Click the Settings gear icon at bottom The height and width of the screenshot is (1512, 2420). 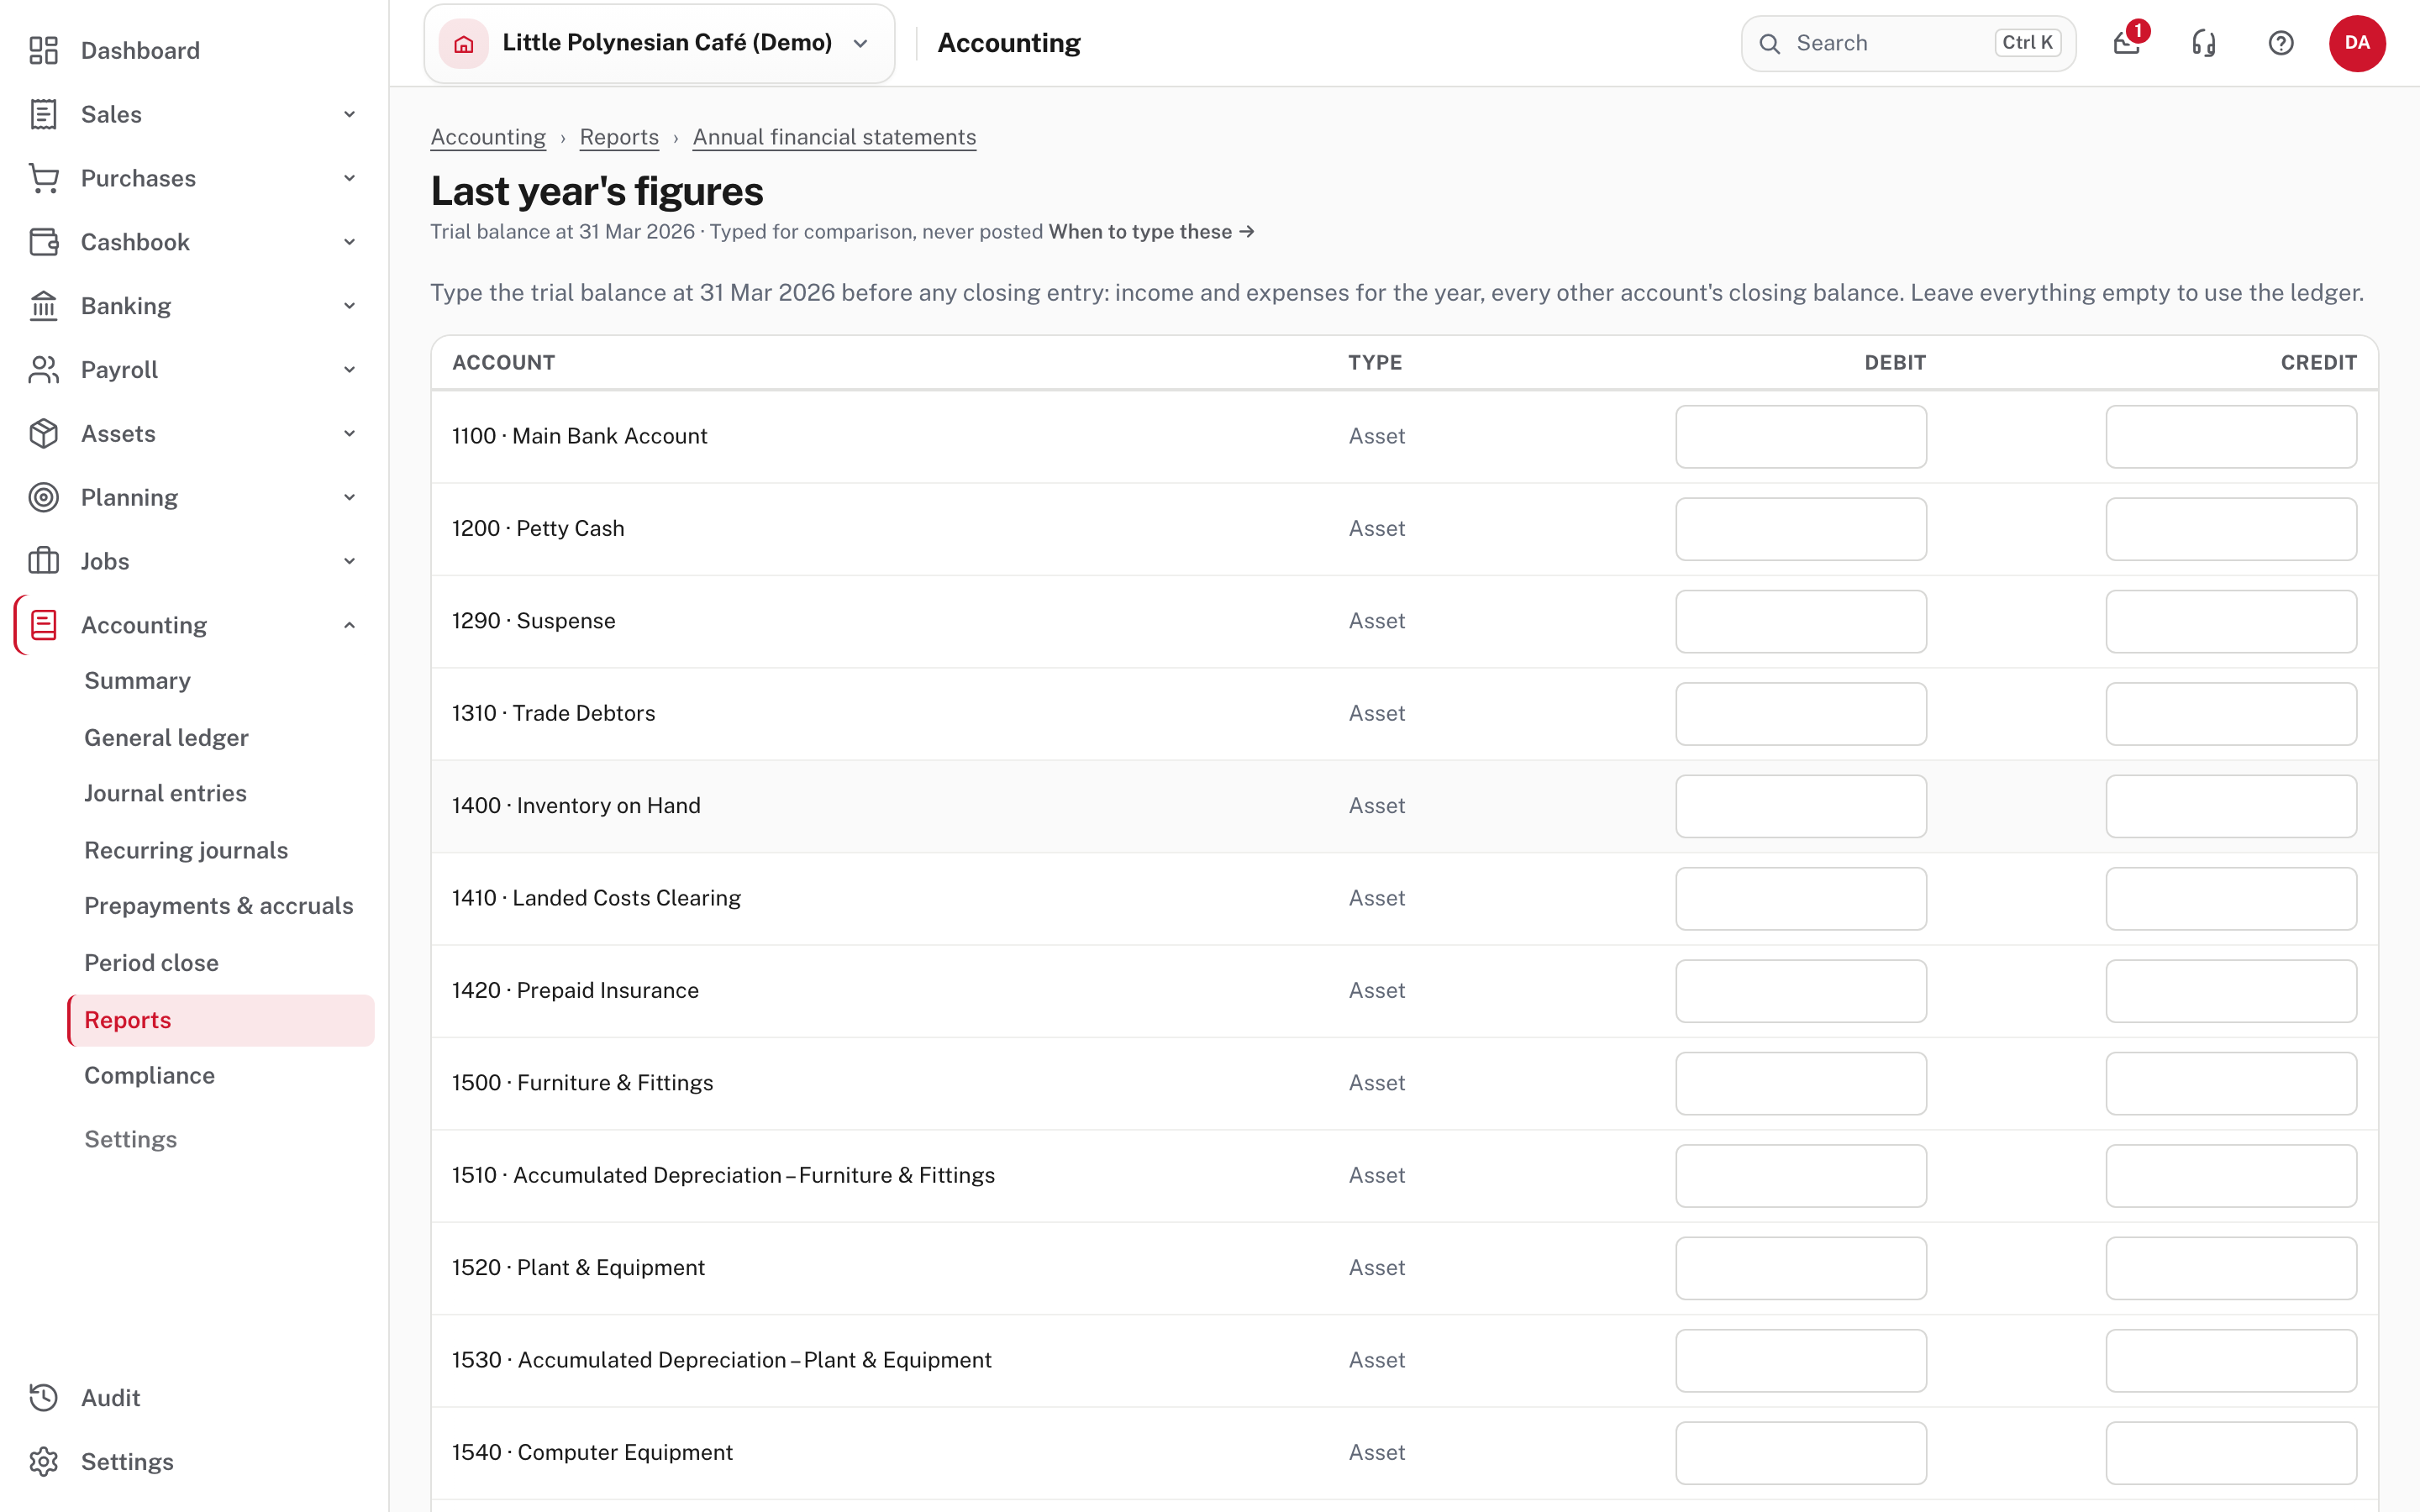(43, 1461)
